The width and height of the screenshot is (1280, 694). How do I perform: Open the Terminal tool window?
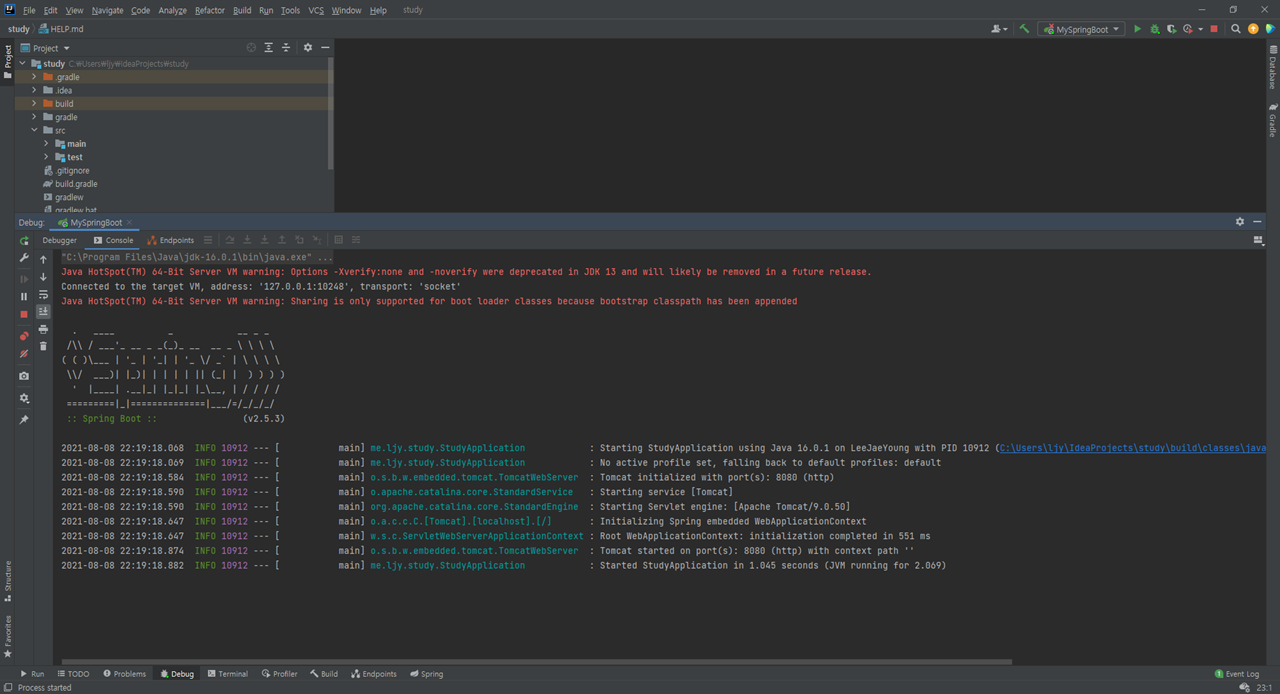click(x=227, y=674)
